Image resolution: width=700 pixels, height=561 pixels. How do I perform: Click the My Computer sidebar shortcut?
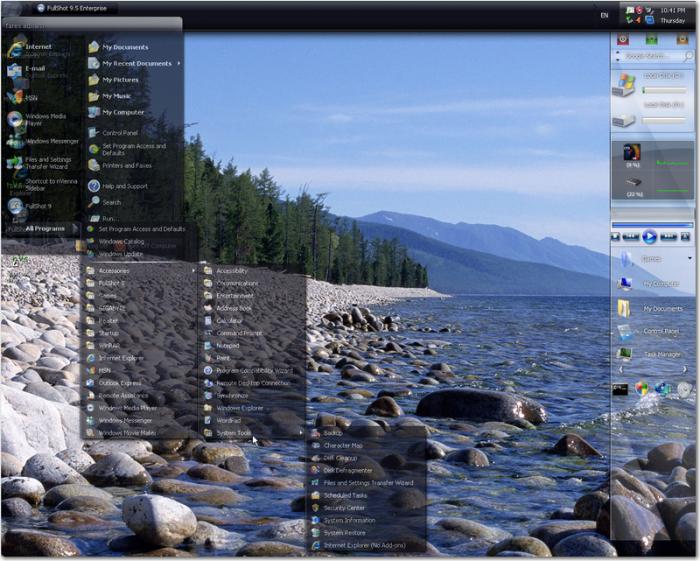661,283
